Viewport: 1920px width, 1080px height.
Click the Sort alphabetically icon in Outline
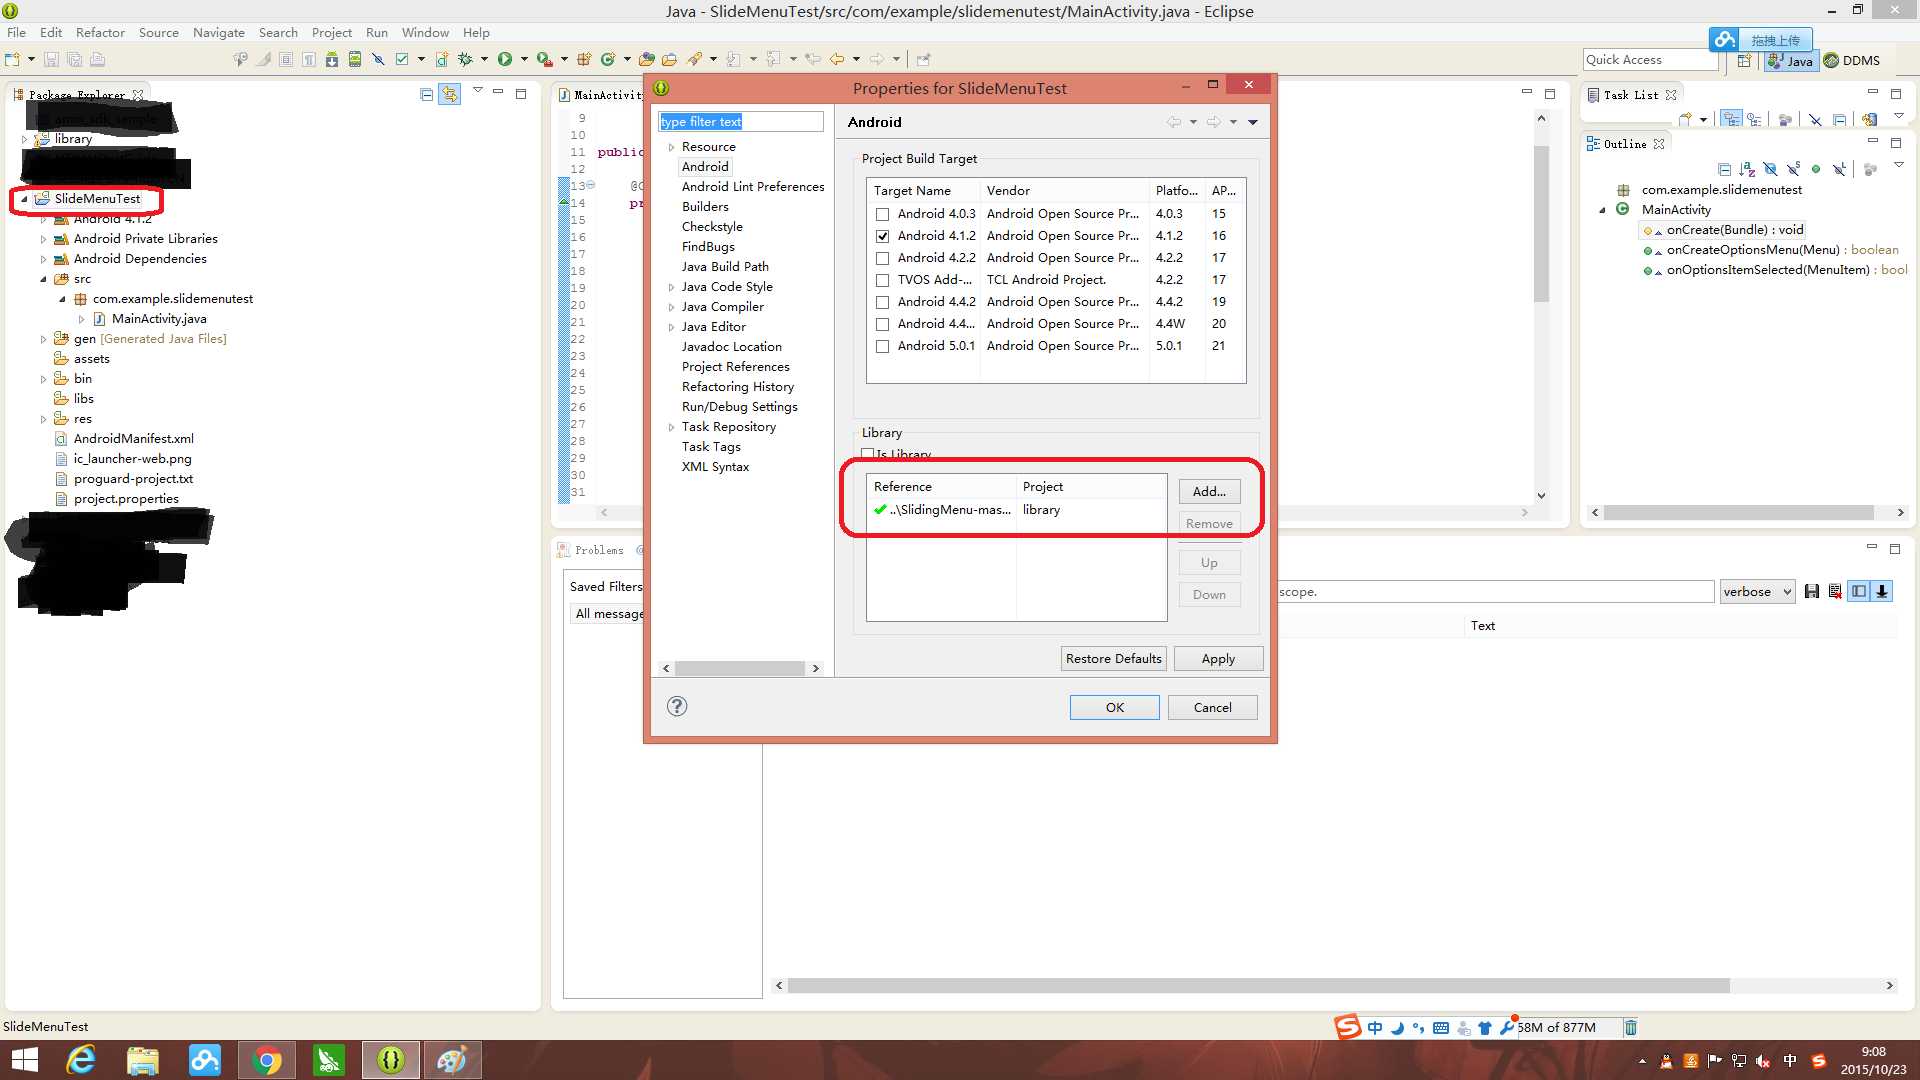click(1747, 169)
